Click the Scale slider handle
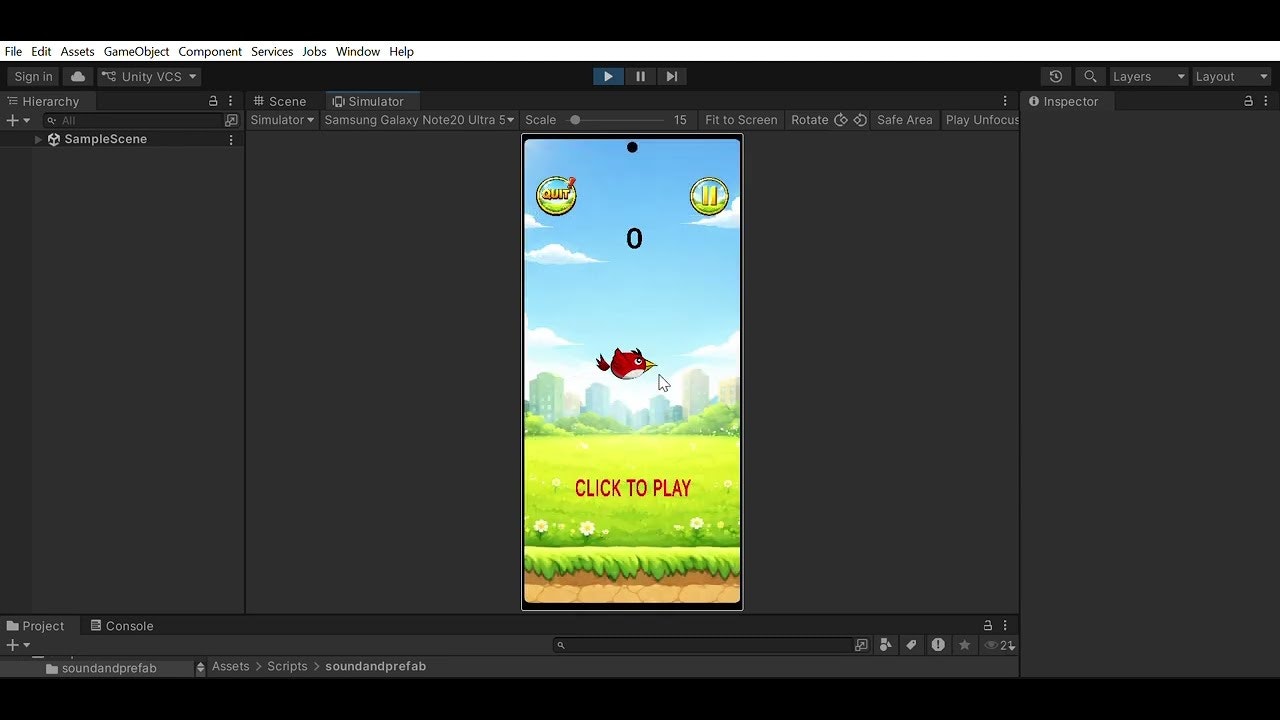This screenshot has height=720, width=1280. [x=575, y=120]
